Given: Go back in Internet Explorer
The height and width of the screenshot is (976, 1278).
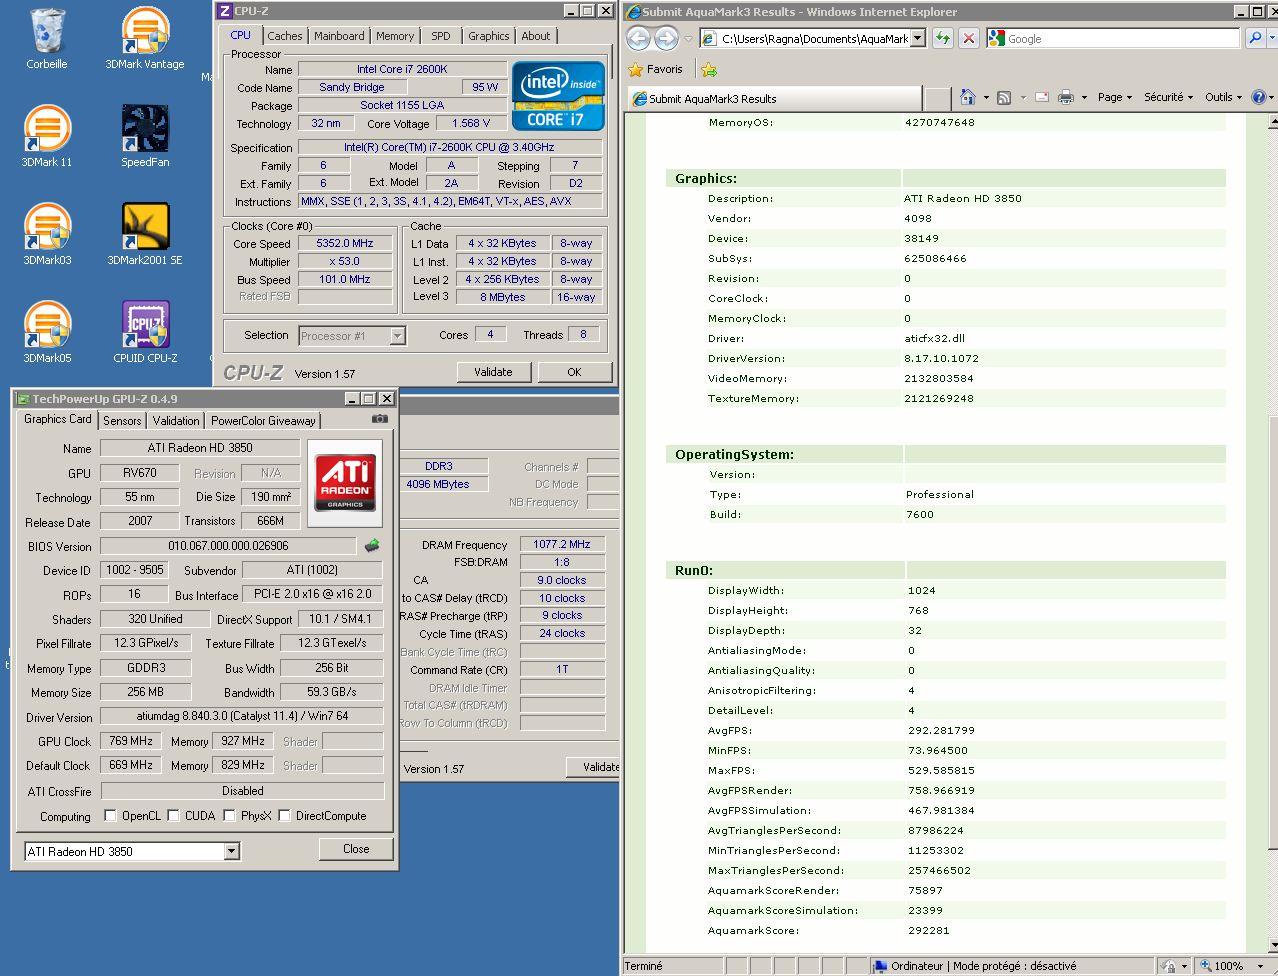Looking at the screenshot, I should (x=639, y=38).
